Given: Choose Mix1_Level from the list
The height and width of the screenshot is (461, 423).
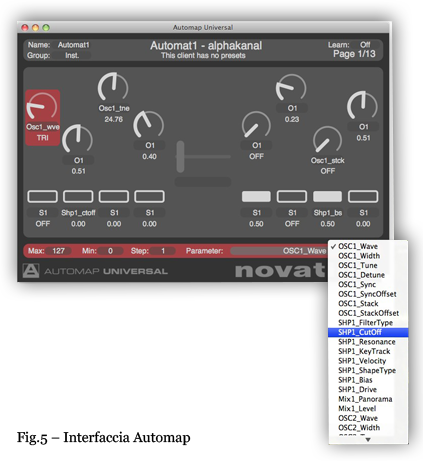Looking at the screenshot, I should [368, 408].
